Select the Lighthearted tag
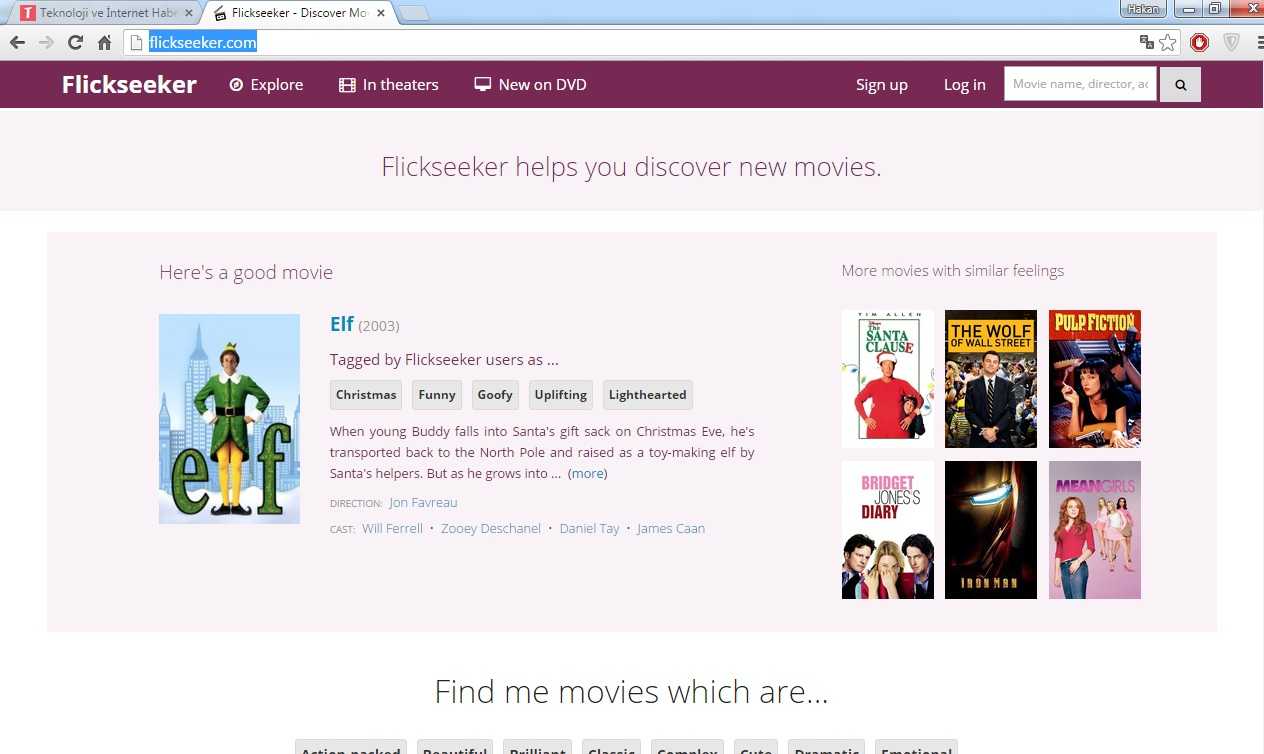 click(x=648, y=395)
